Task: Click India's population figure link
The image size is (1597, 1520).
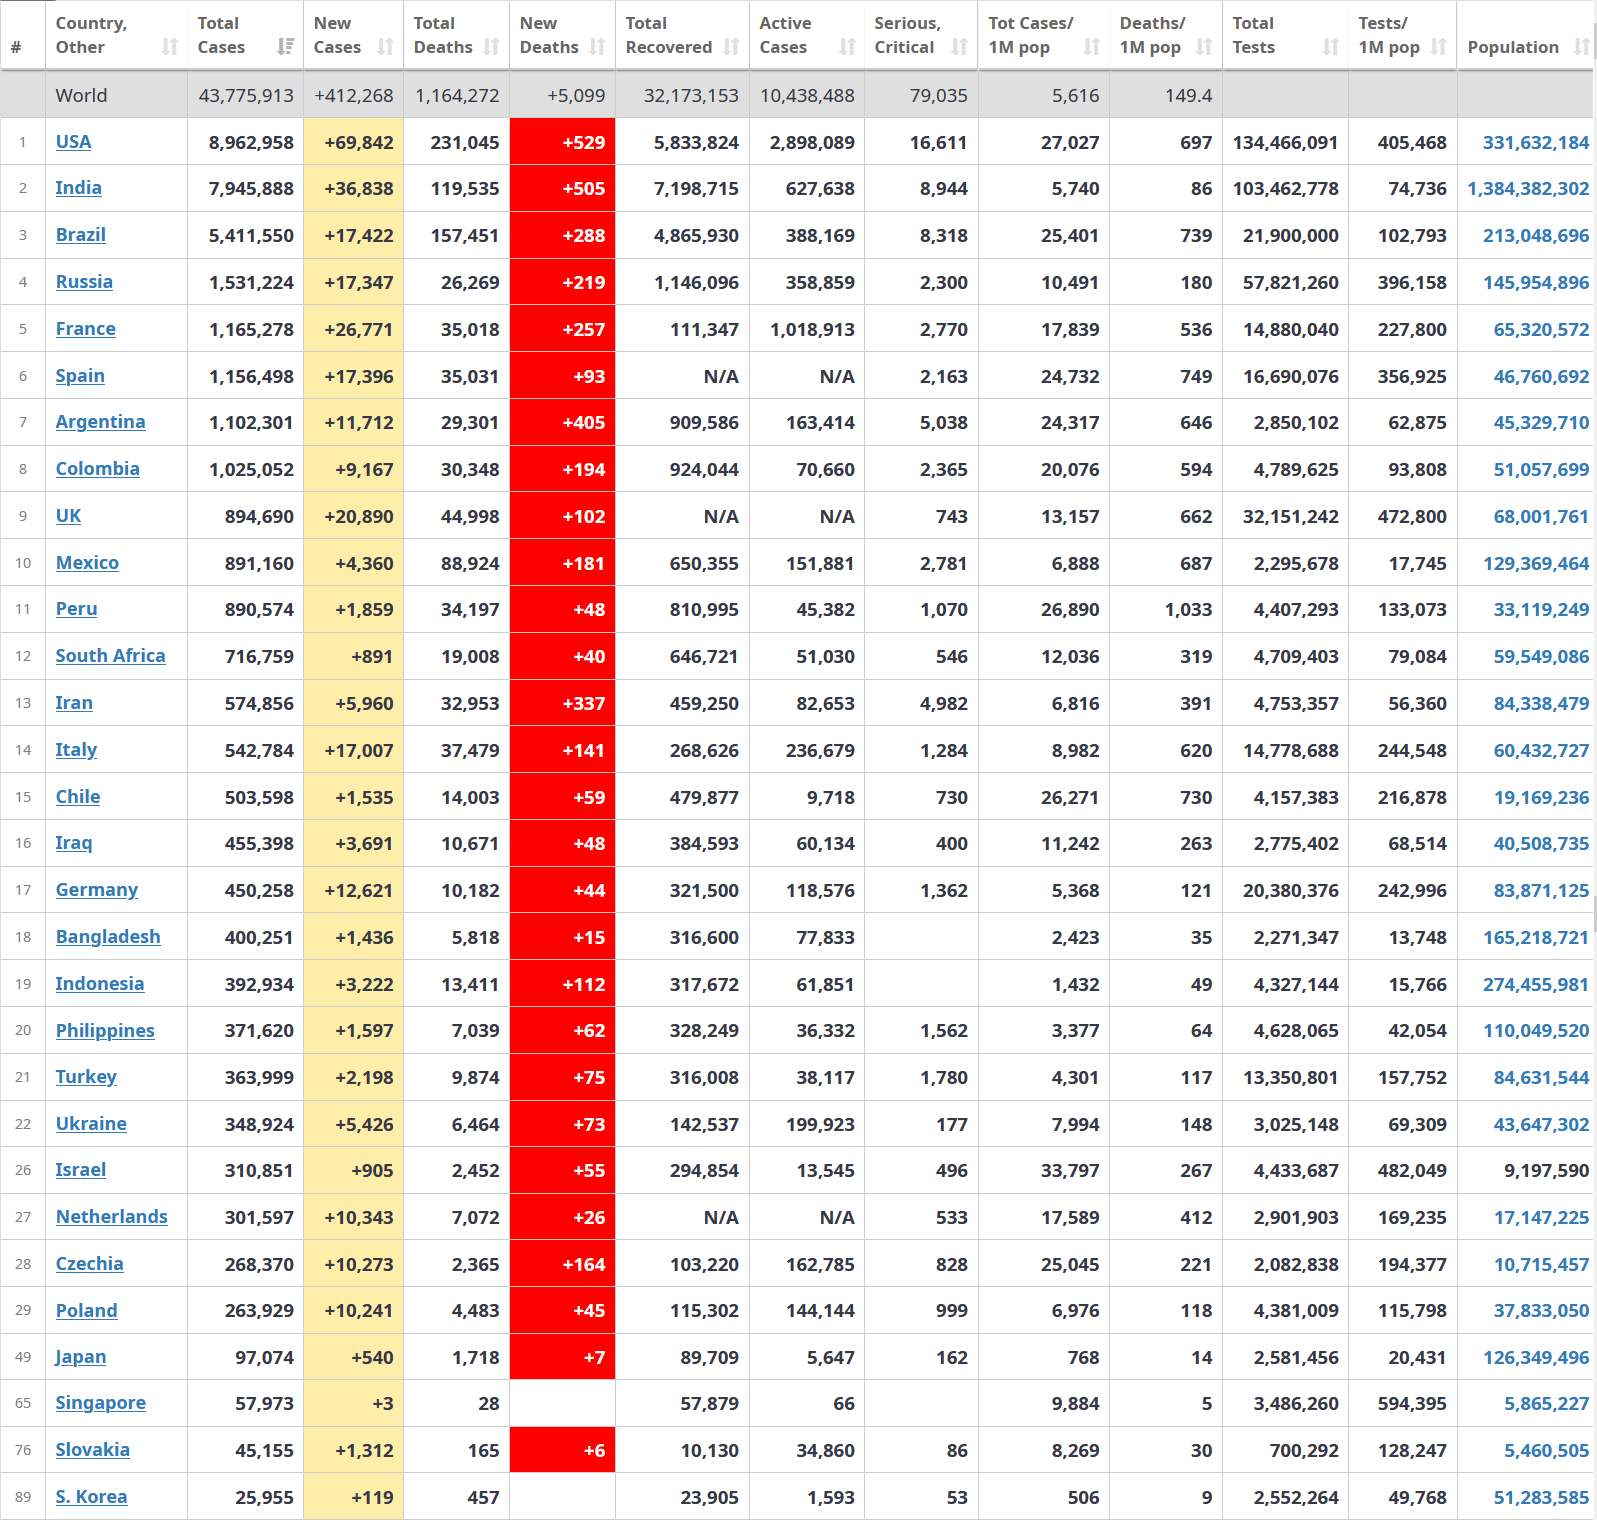Action: point(1527,189)
